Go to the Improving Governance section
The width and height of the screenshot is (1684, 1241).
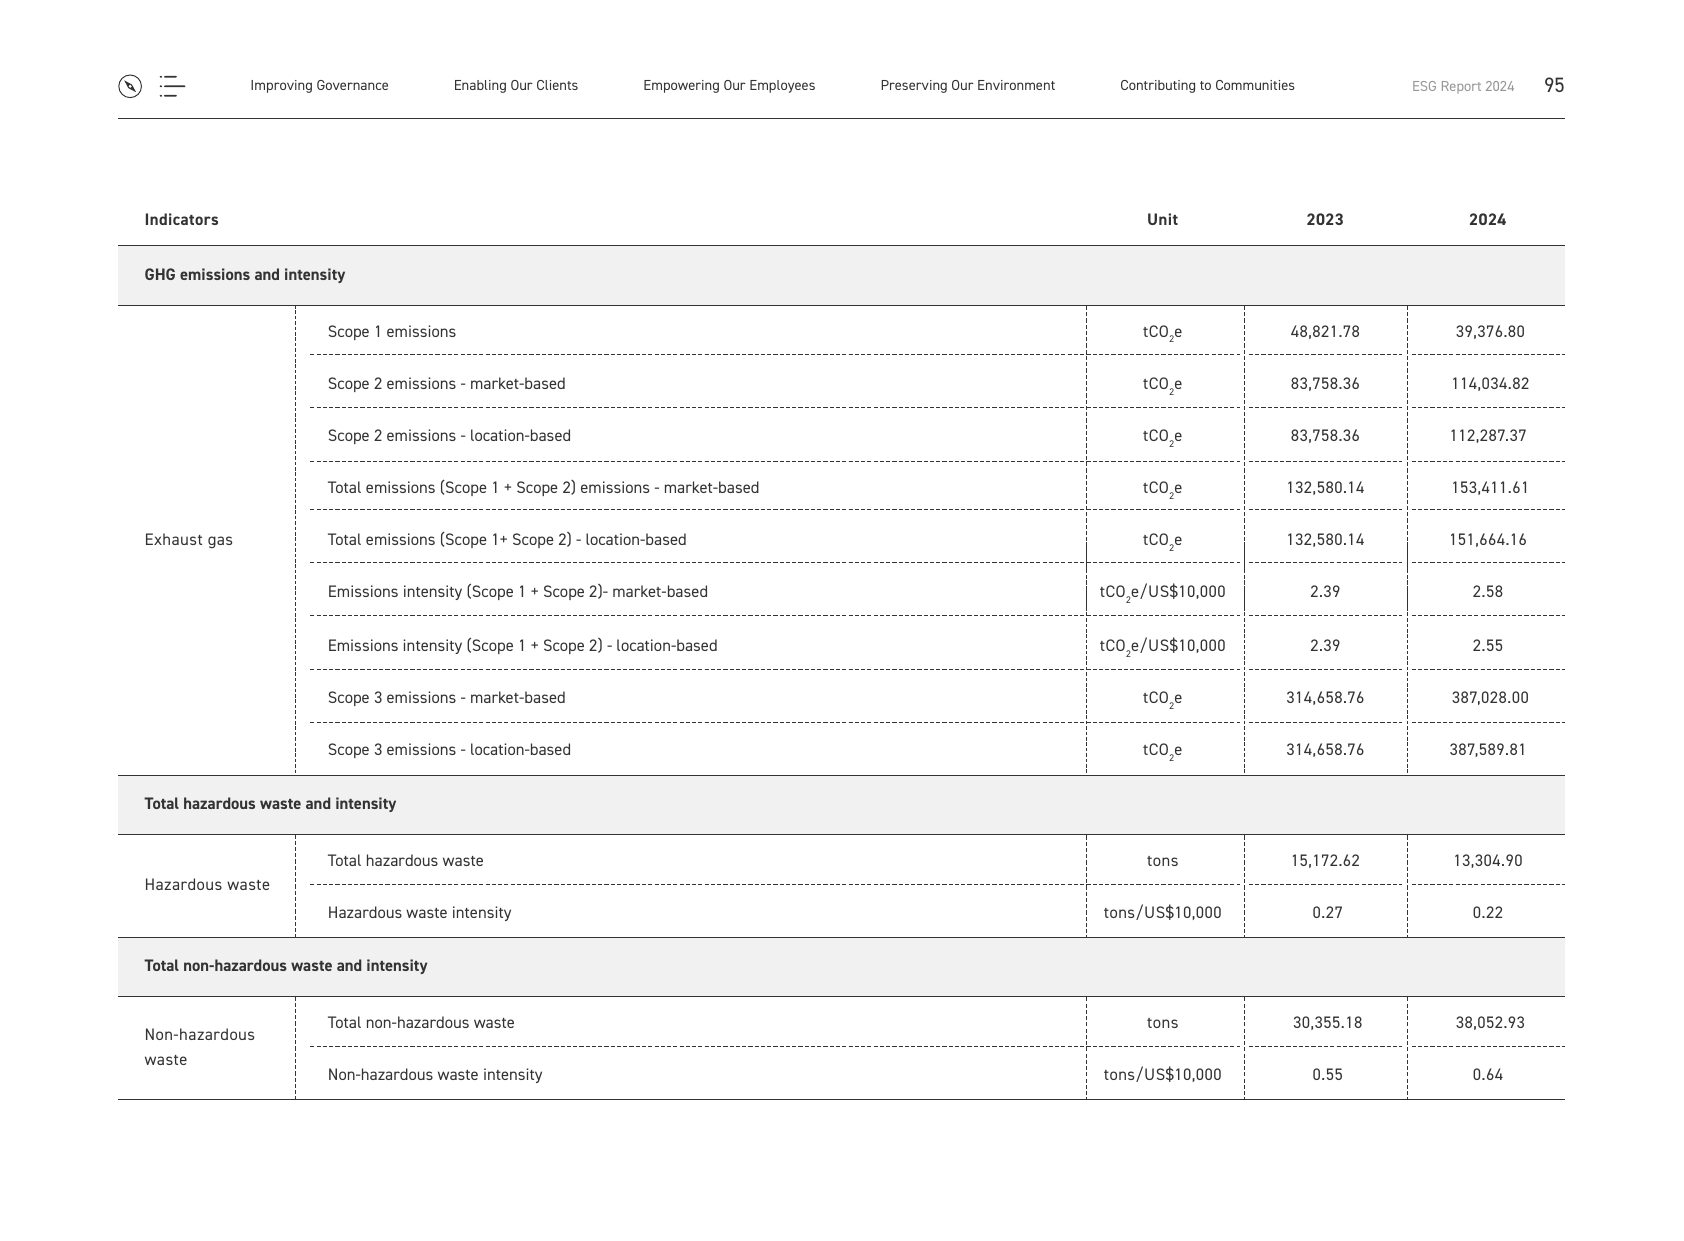click(319, 86)
